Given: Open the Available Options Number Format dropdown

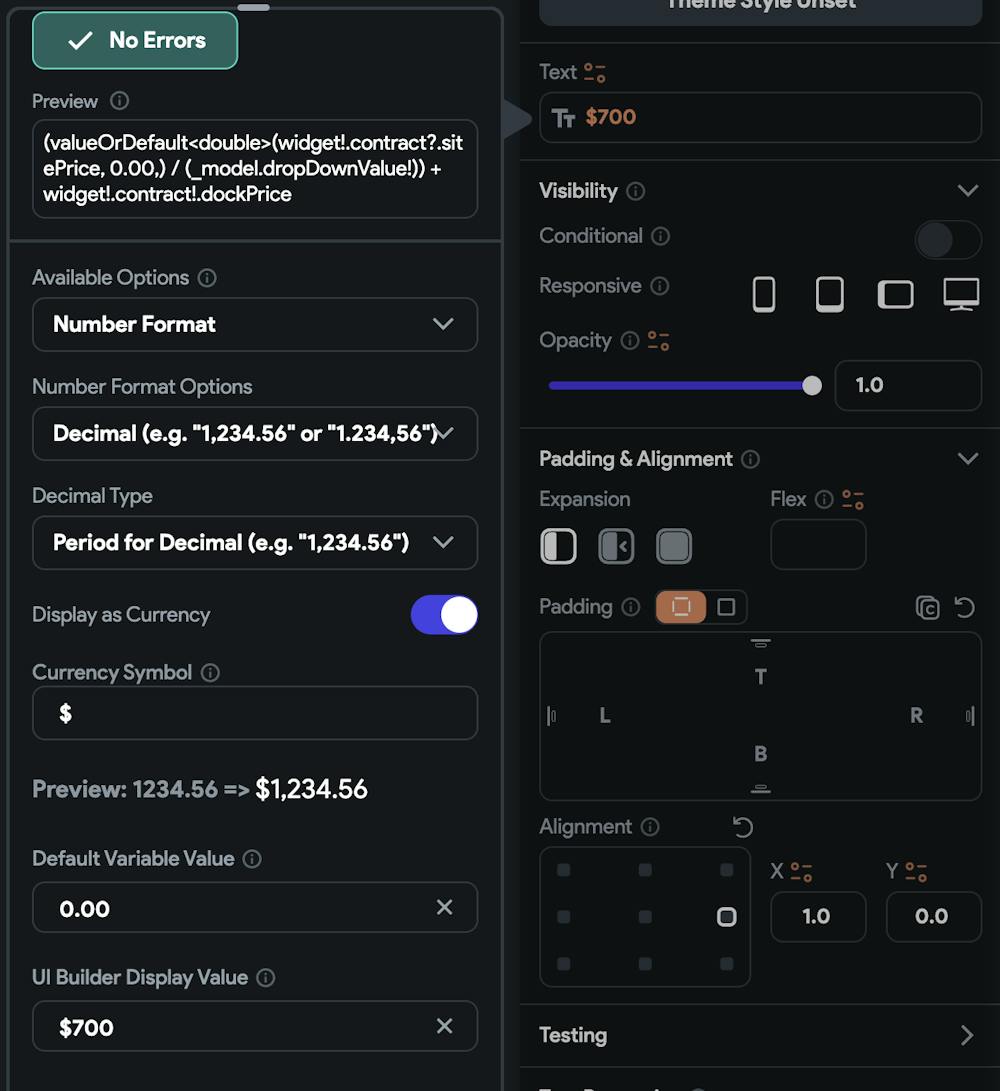Looking at the screenshot, I should (254, 324).
